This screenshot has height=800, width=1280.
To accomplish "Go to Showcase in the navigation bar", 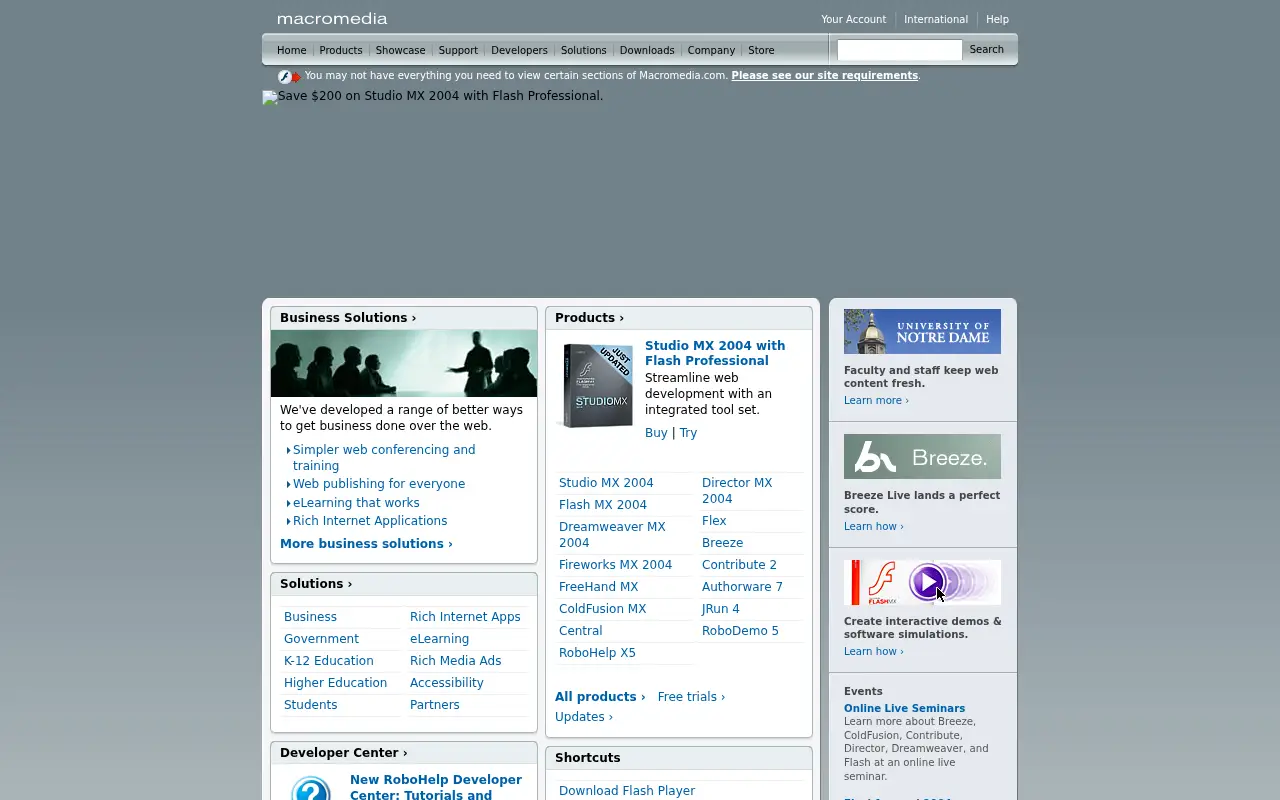I will (400, 50).
